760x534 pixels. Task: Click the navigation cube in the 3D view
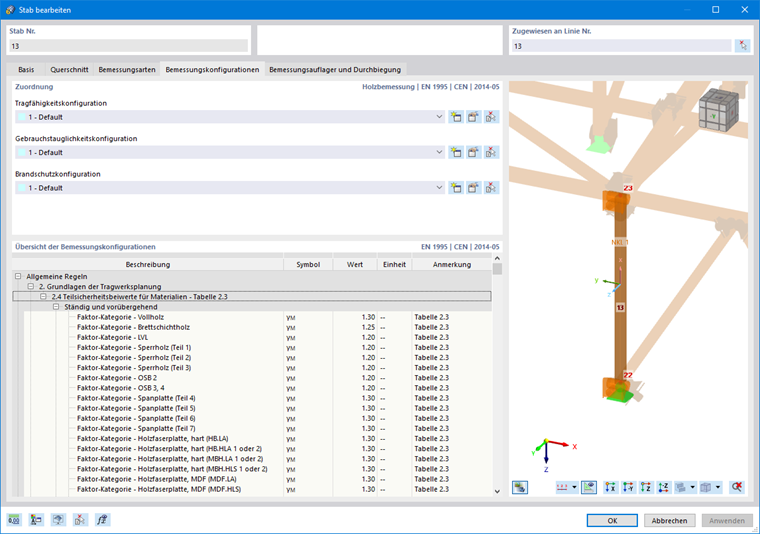click(719, 110)
